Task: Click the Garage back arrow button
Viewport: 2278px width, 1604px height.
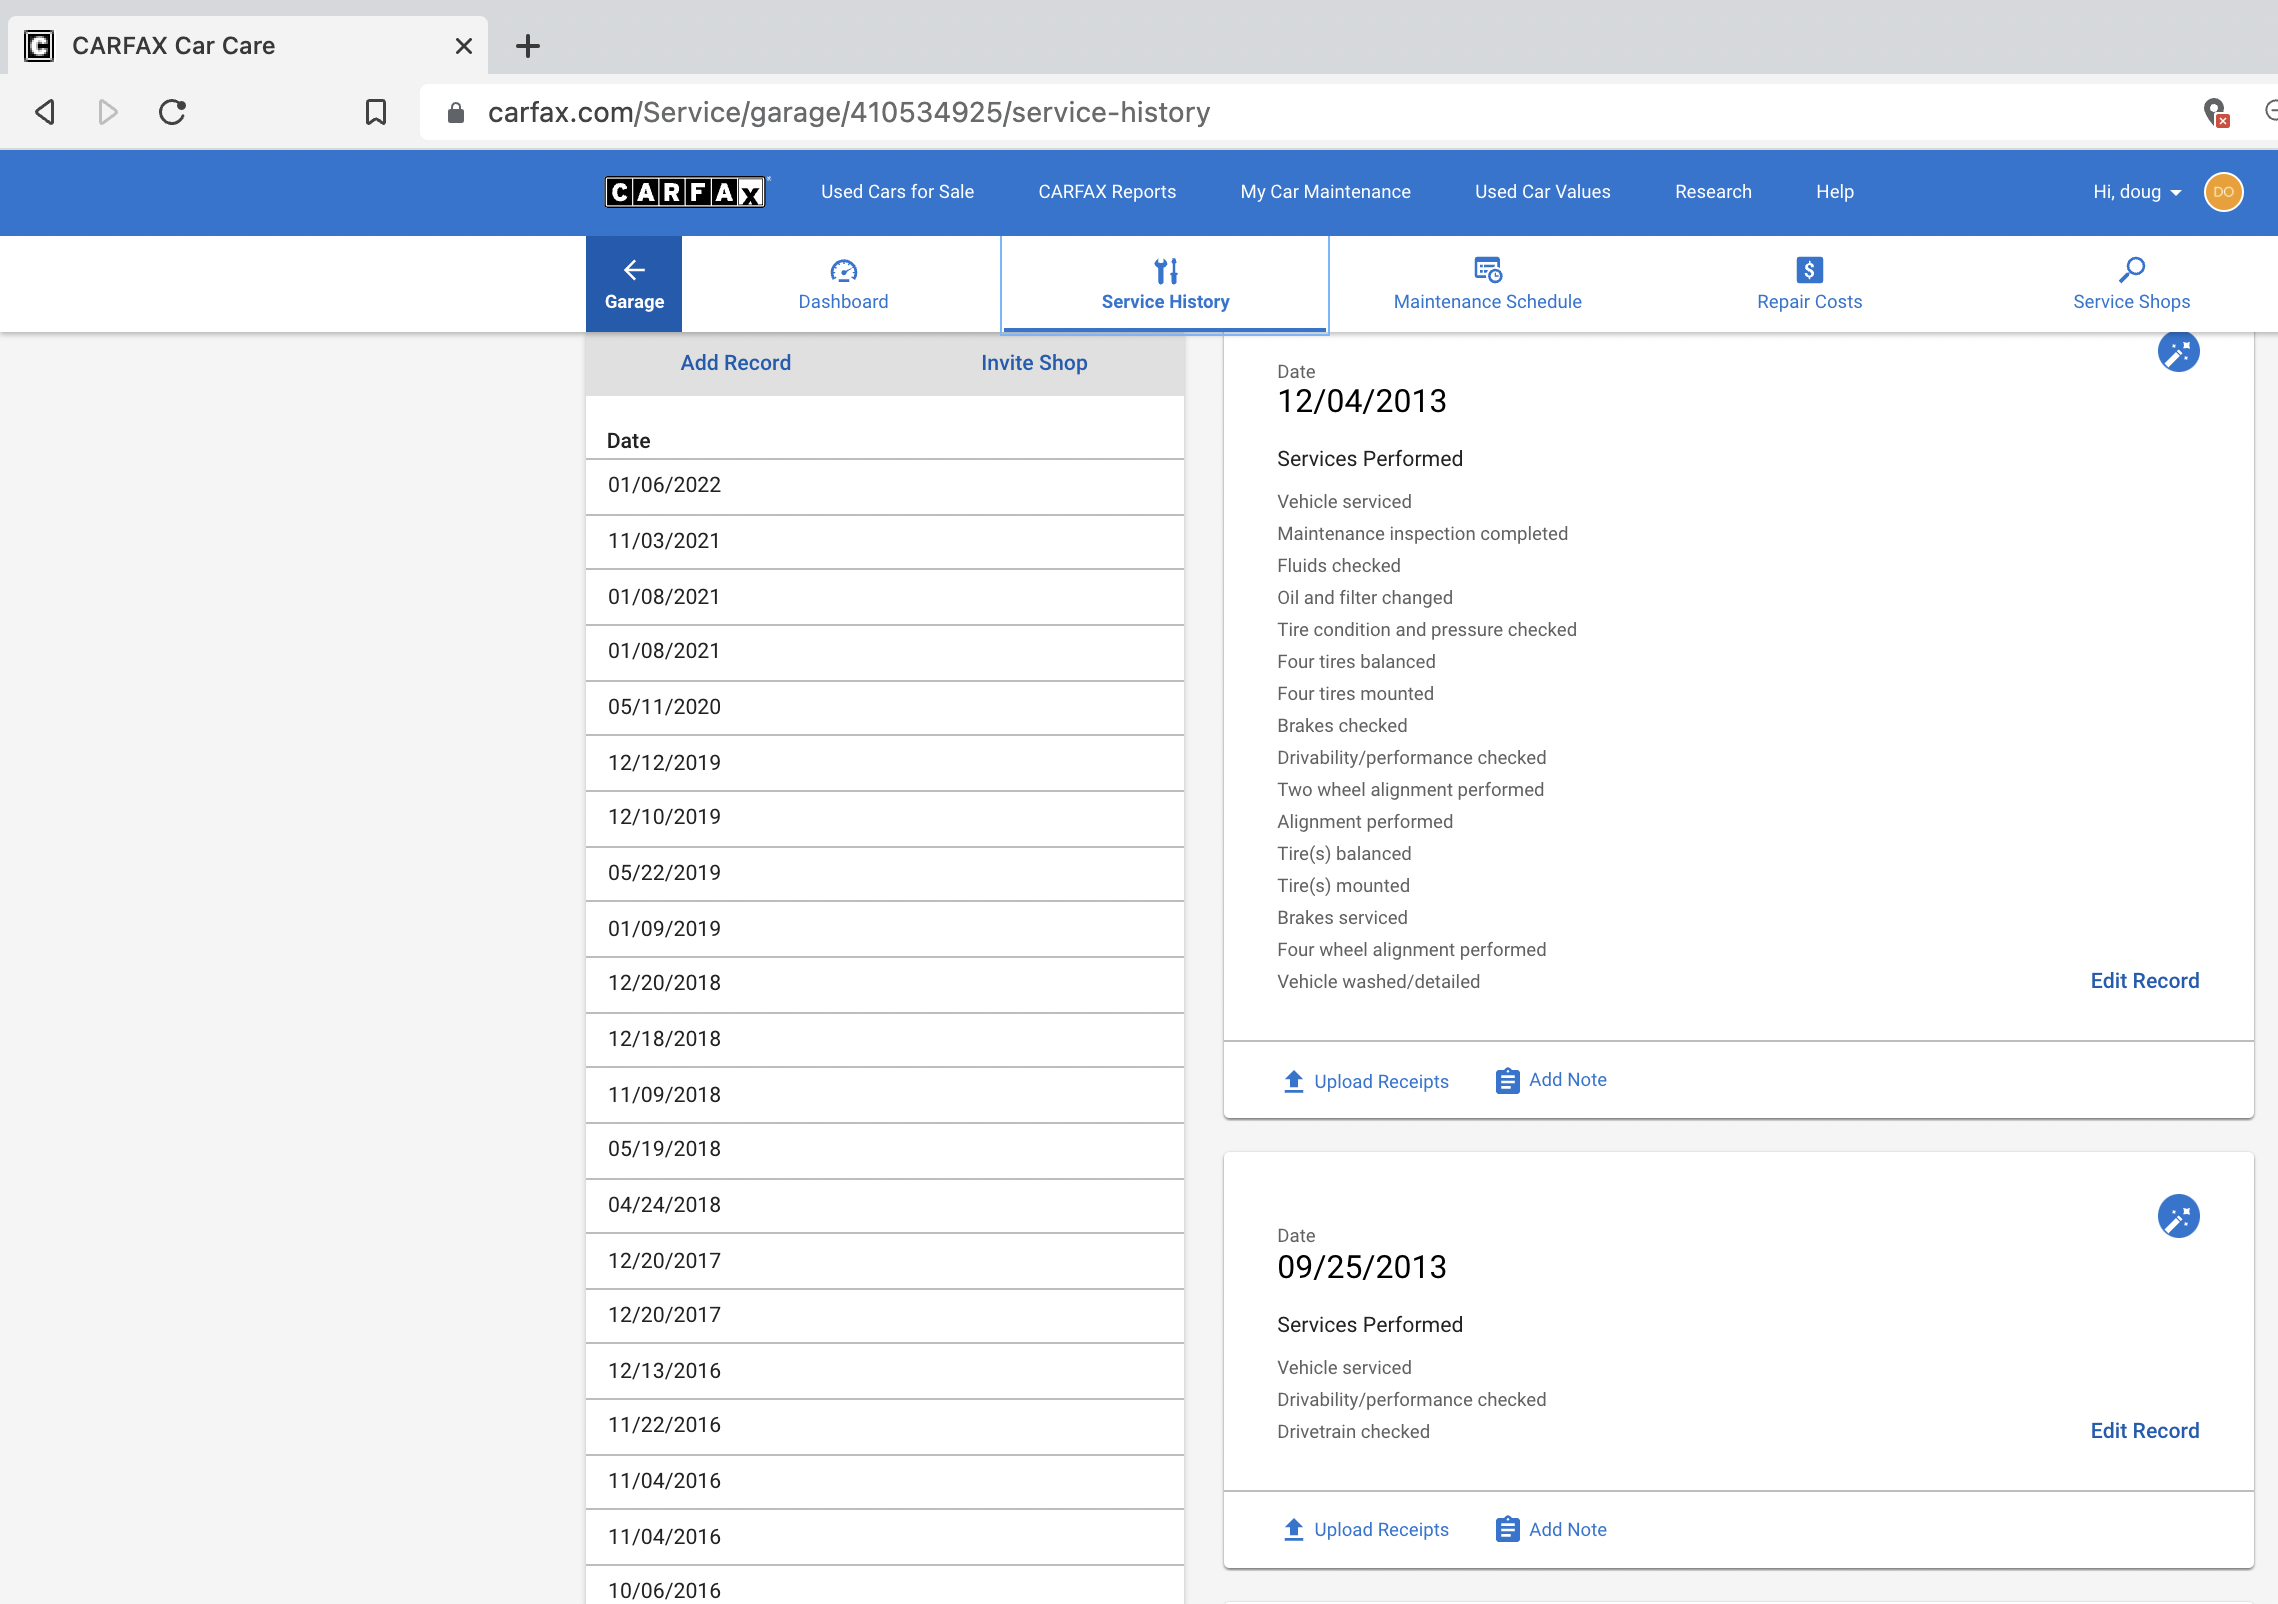Action: [x=634, y=284]
